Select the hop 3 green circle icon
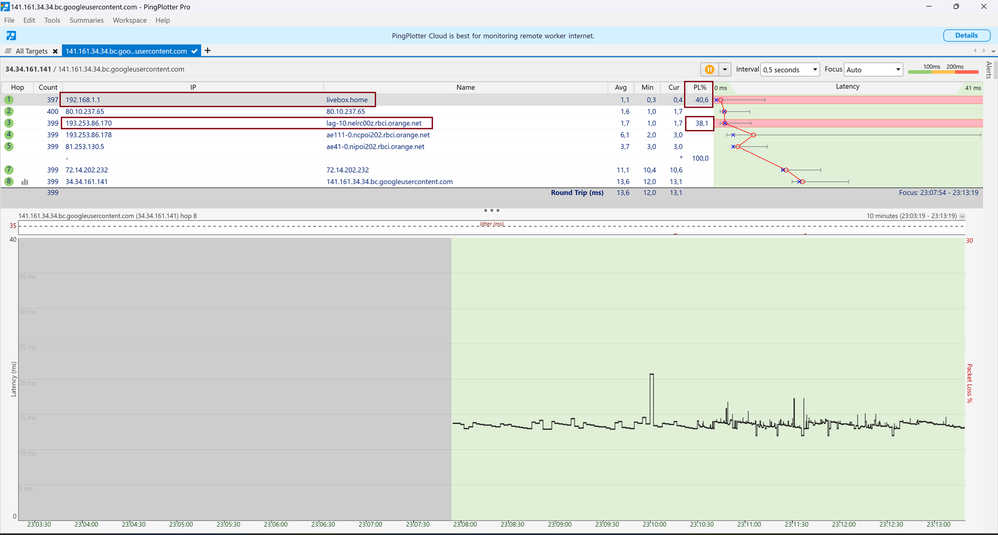 (x=9, y=123)
